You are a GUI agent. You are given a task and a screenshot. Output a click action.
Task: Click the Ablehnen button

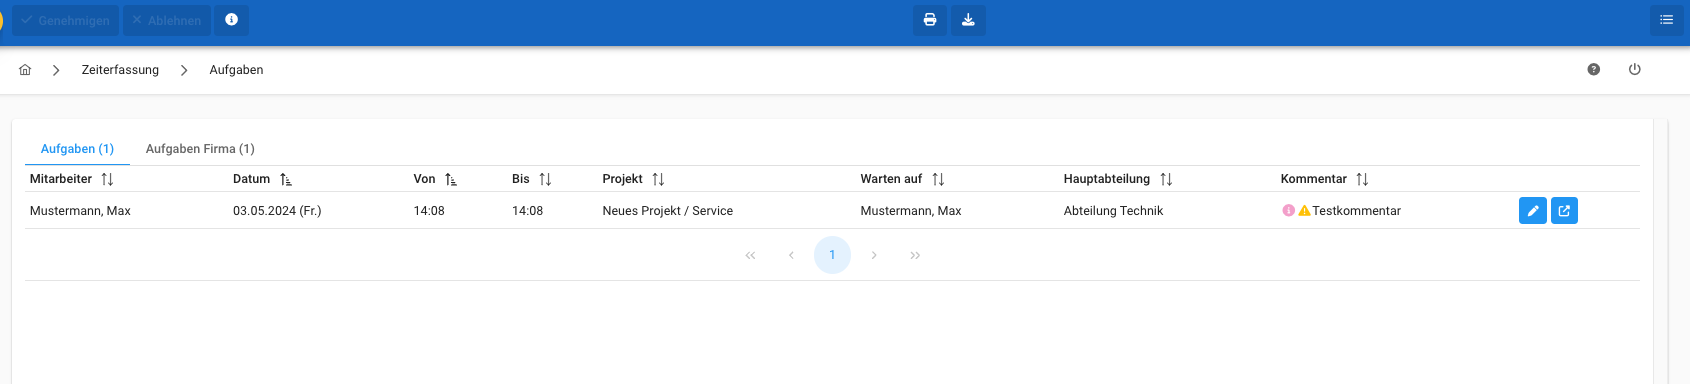167,20
